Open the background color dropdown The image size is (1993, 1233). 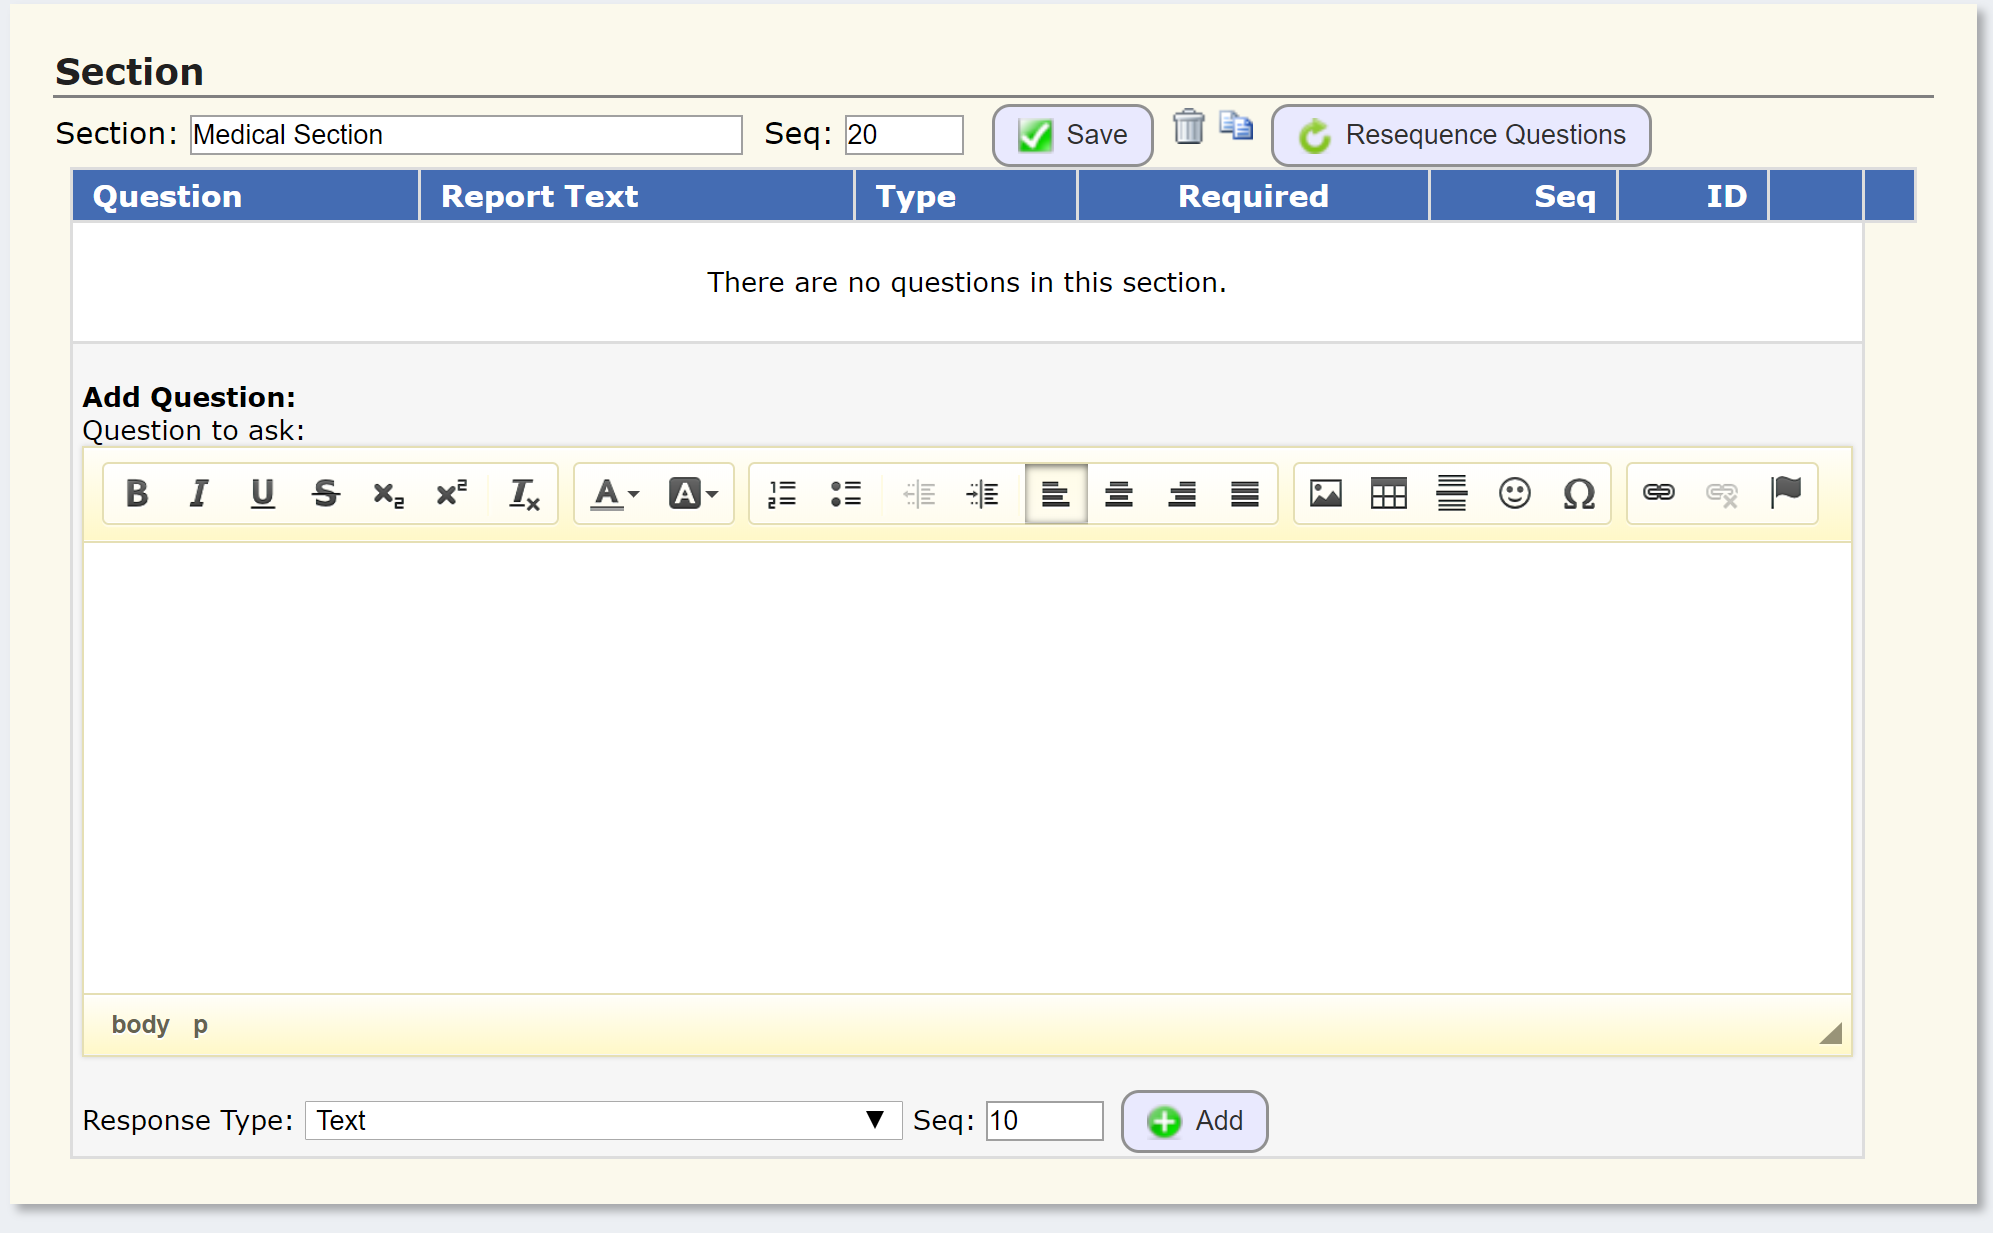point(693,493)
